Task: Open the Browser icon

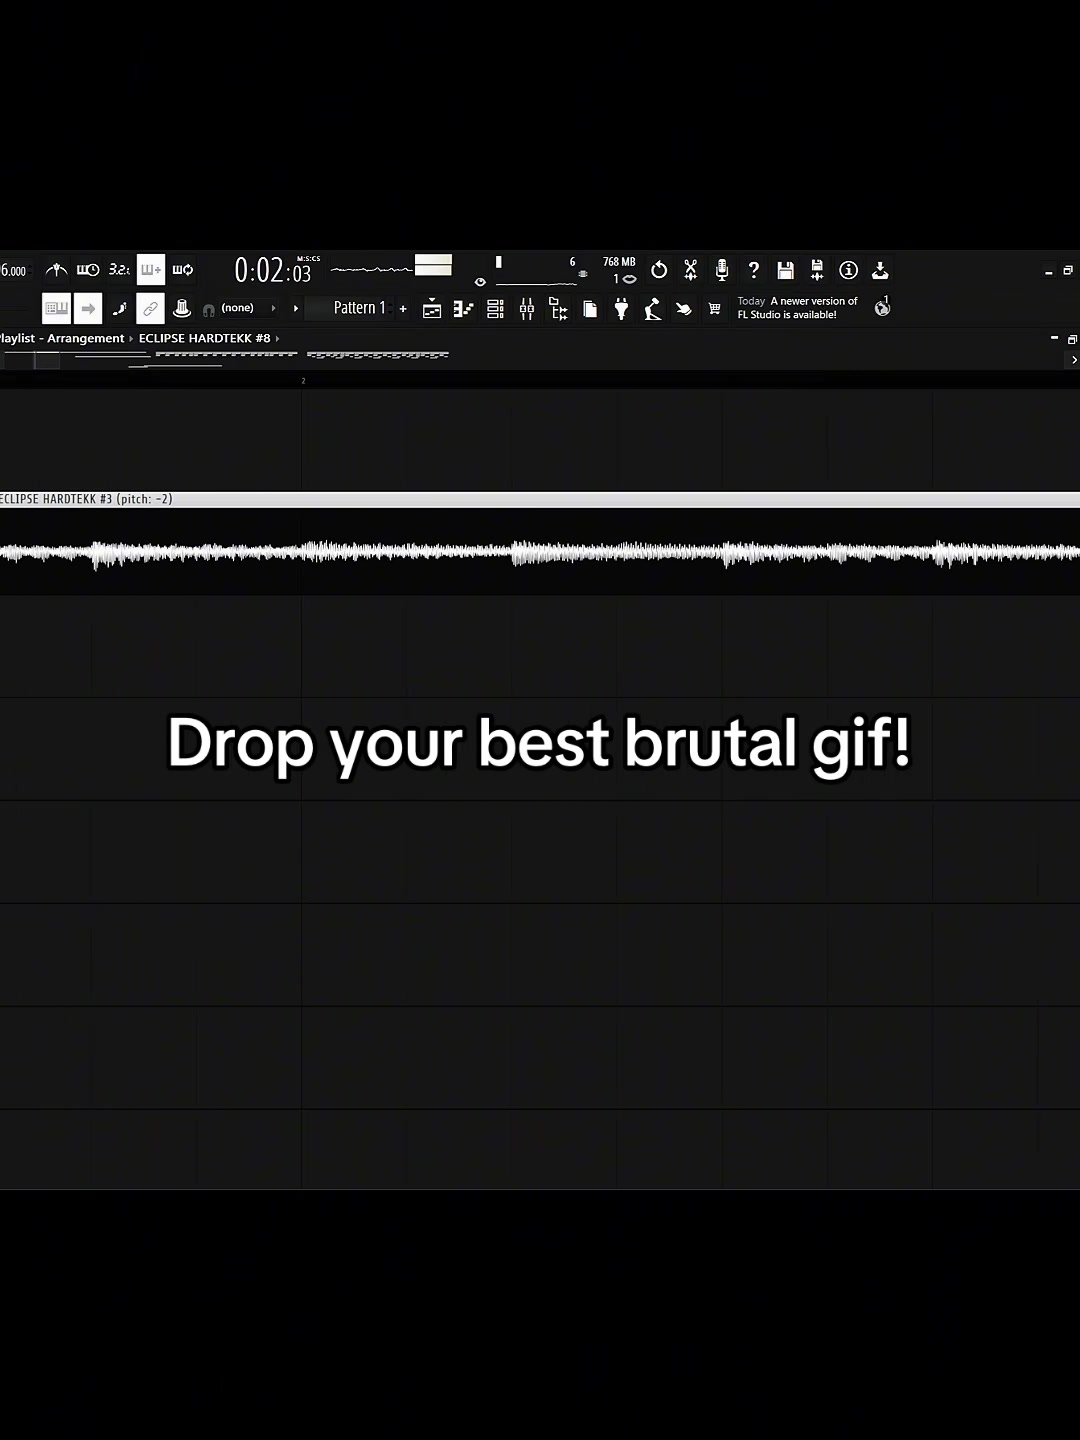Action: (559, 309)
